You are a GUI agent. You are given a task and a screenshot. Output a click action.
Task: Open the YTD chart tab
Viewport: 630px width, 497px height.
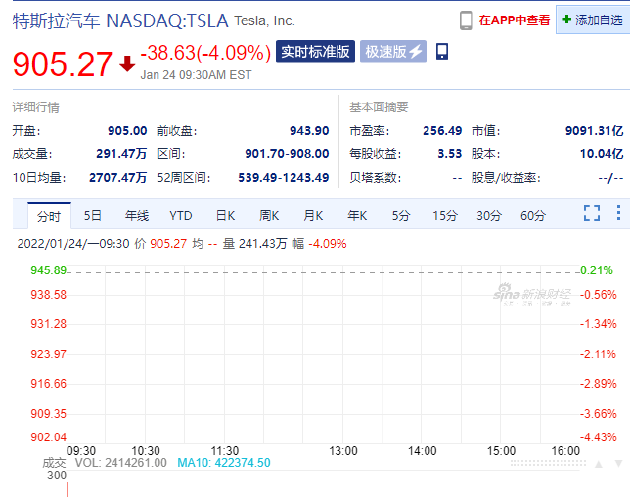pos(181,216)
